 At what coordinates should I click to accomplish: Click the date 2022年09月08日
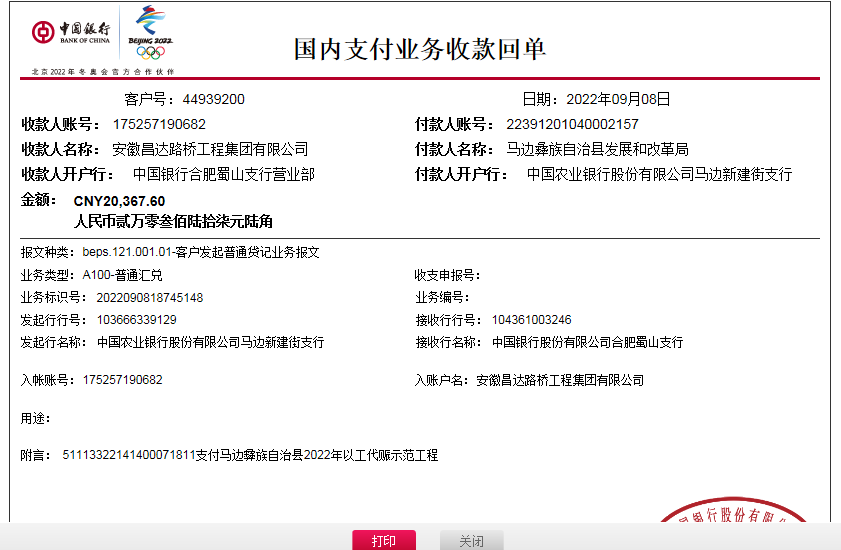tap(618, 99)
